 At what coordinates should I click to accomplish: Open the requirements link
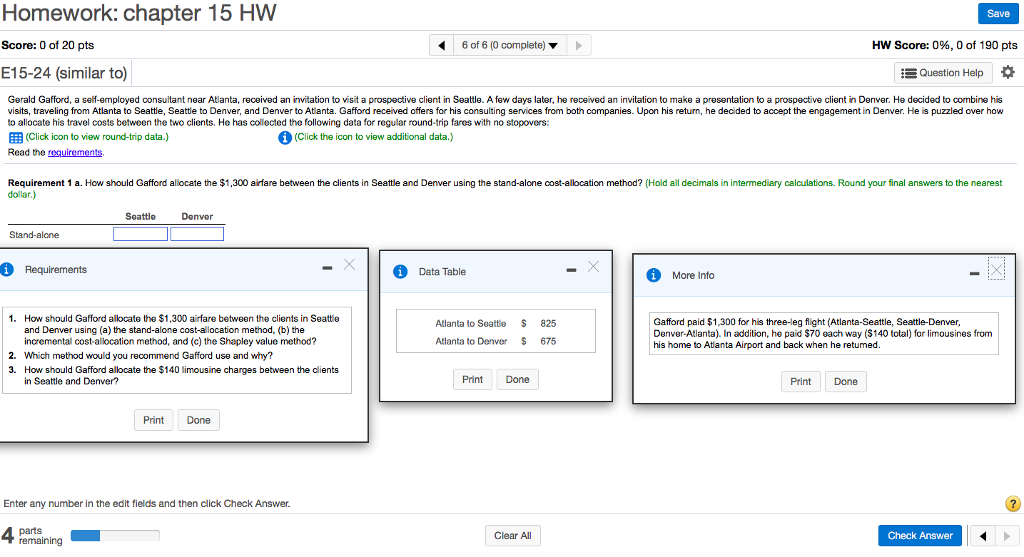[x=75, y=152]
